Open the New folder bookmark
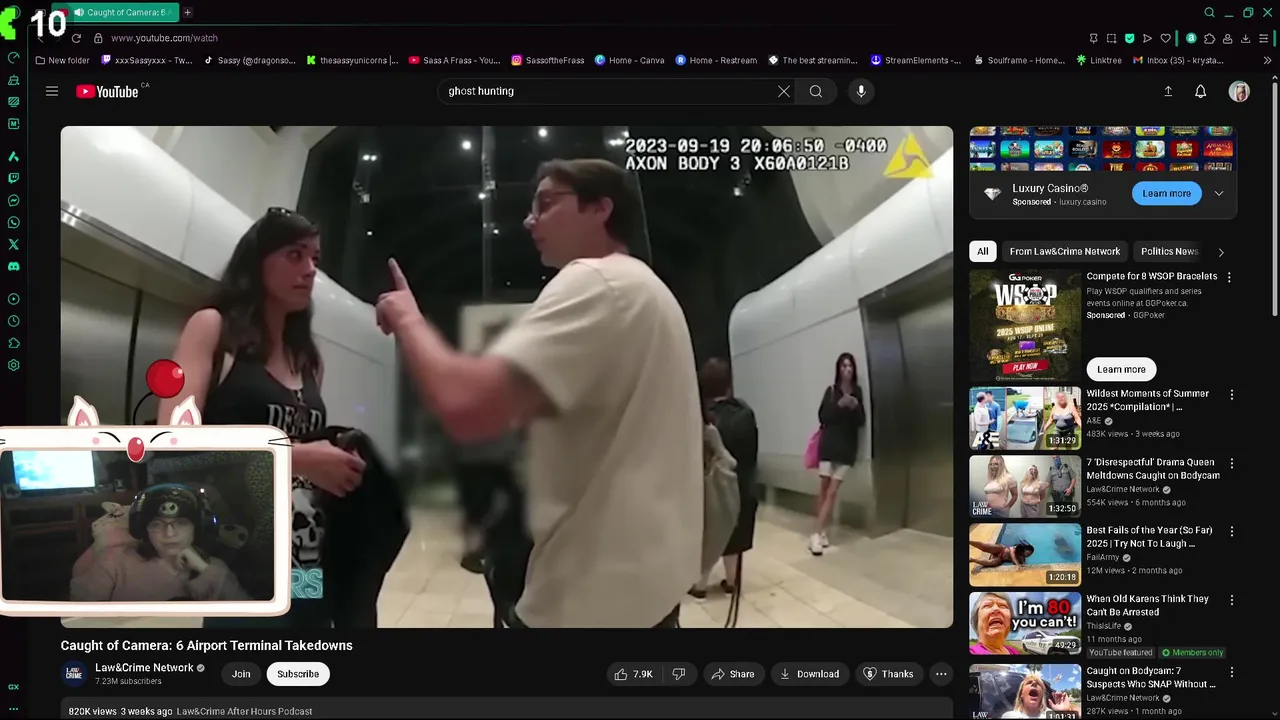 [x=62, y=60]
